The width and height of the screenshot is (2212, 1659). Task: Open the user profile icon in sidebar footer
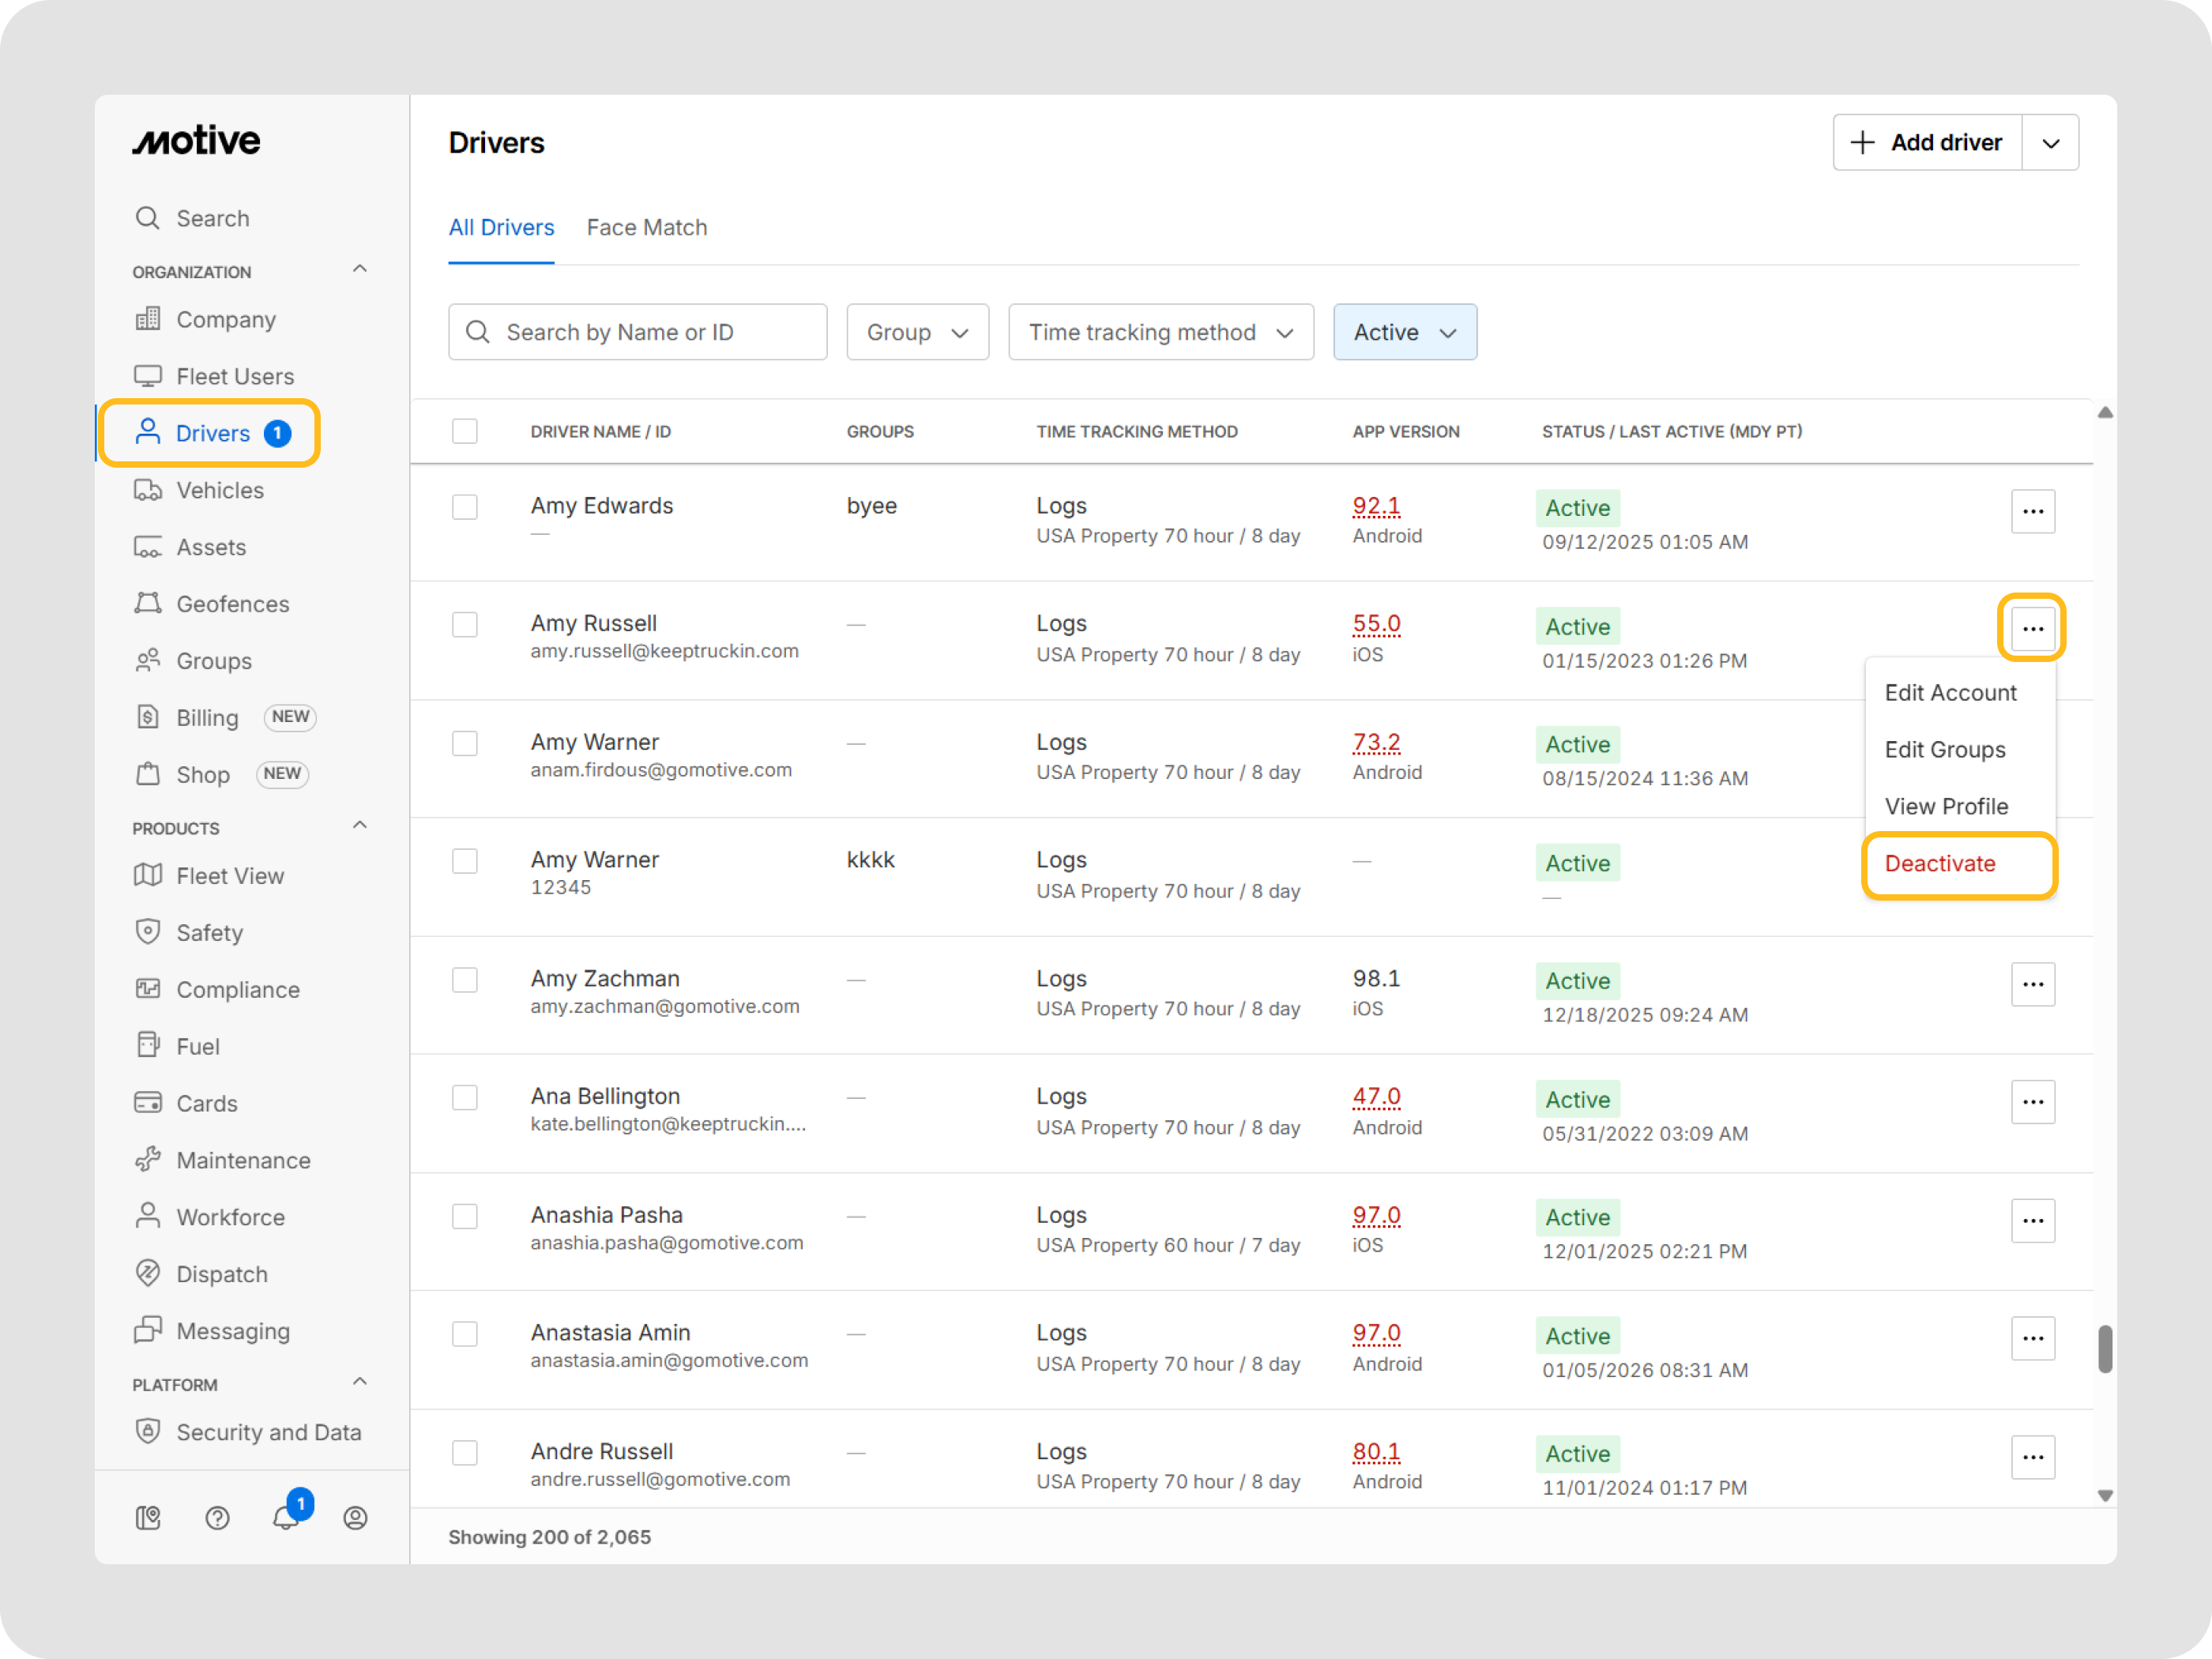click(x=355, y=1517)
